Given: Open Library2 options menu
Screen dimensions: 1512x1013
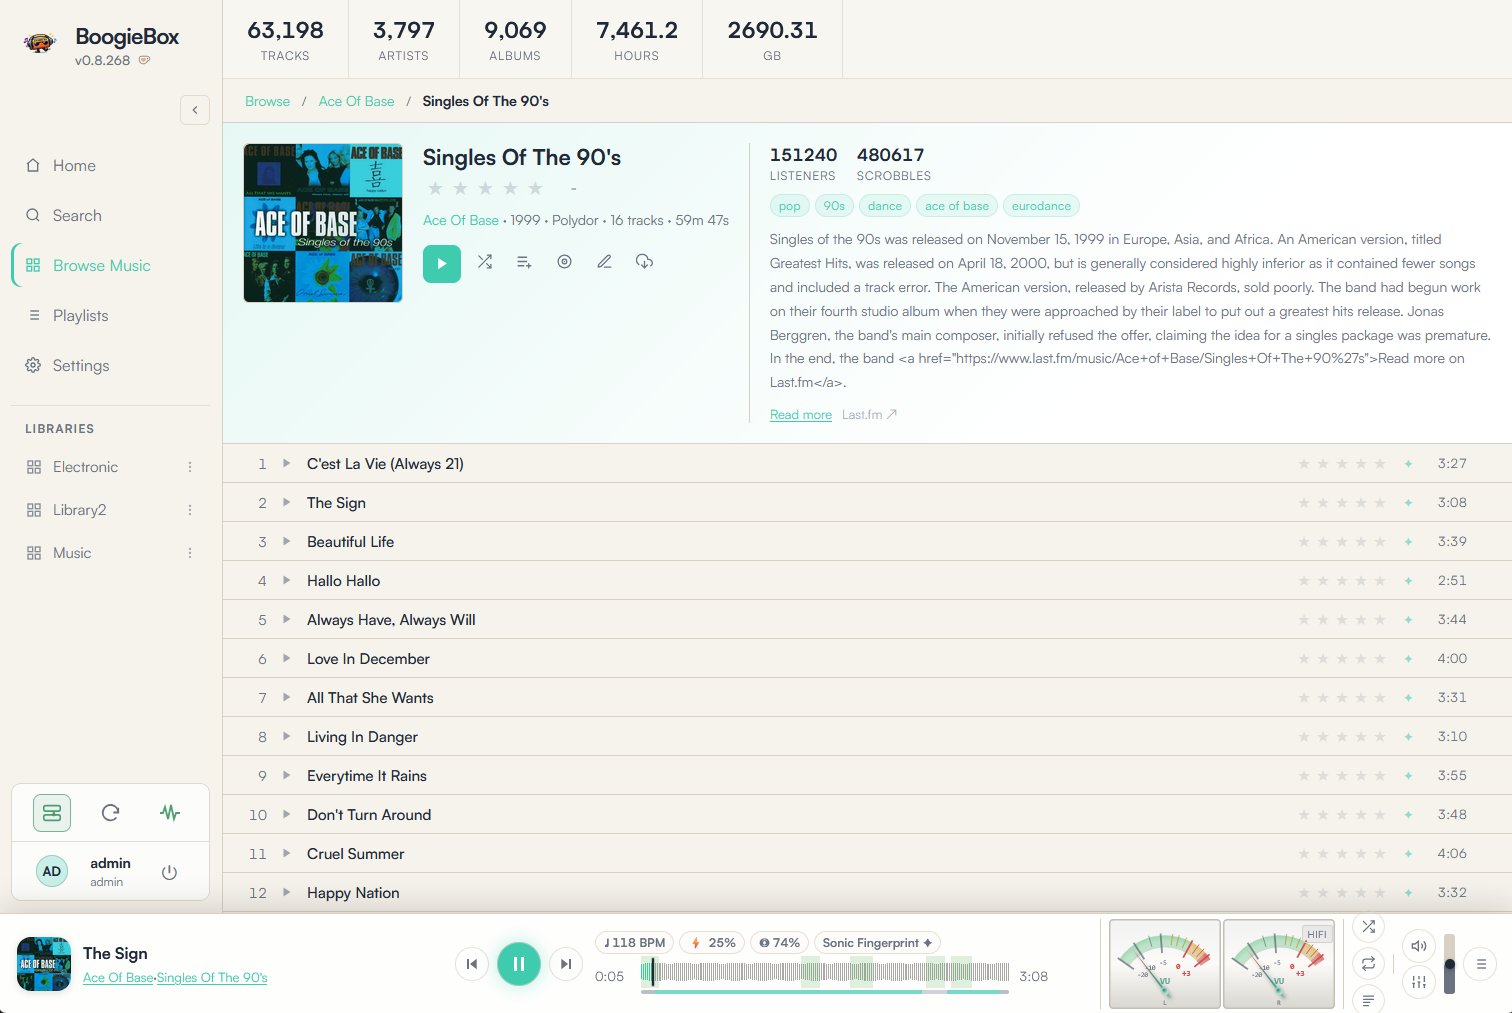Looking at the screenshot, I should pos(190,510).
